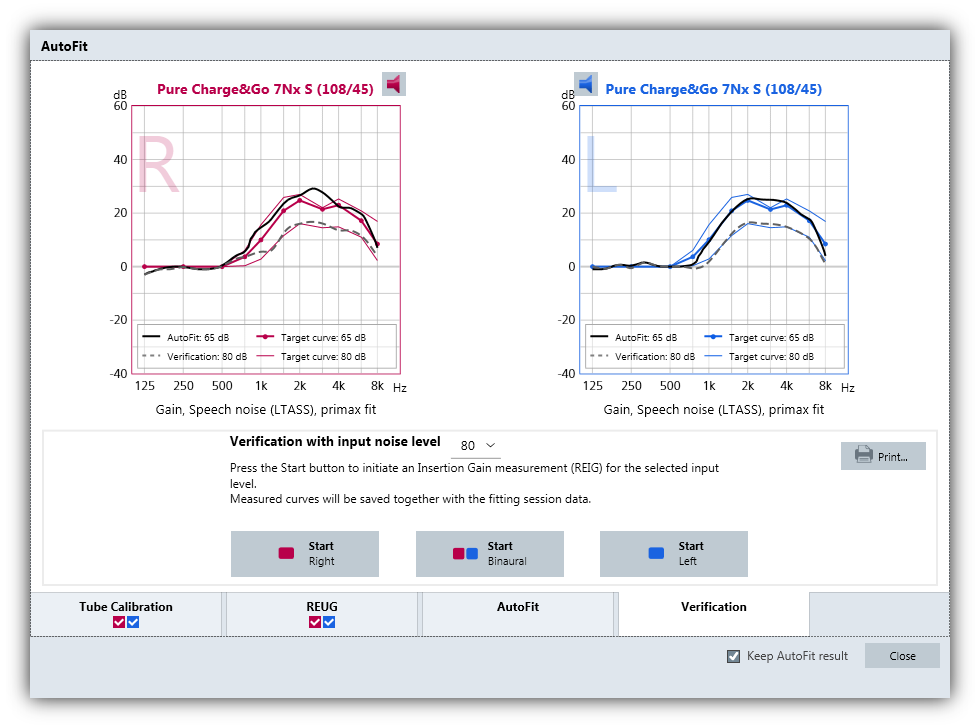Start the Binaural verification measurement

click(x=490, y=554)
